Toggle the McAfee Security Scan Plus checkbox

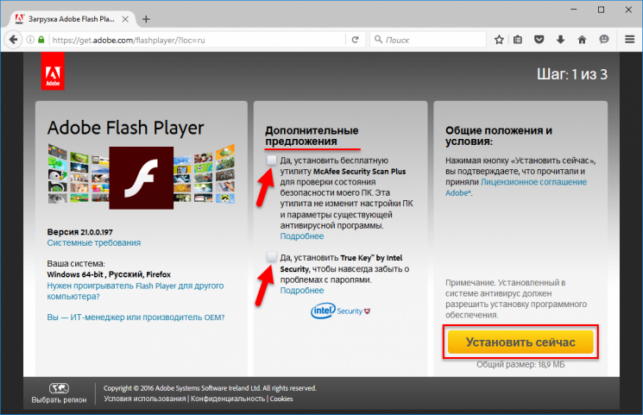[271, 160]
